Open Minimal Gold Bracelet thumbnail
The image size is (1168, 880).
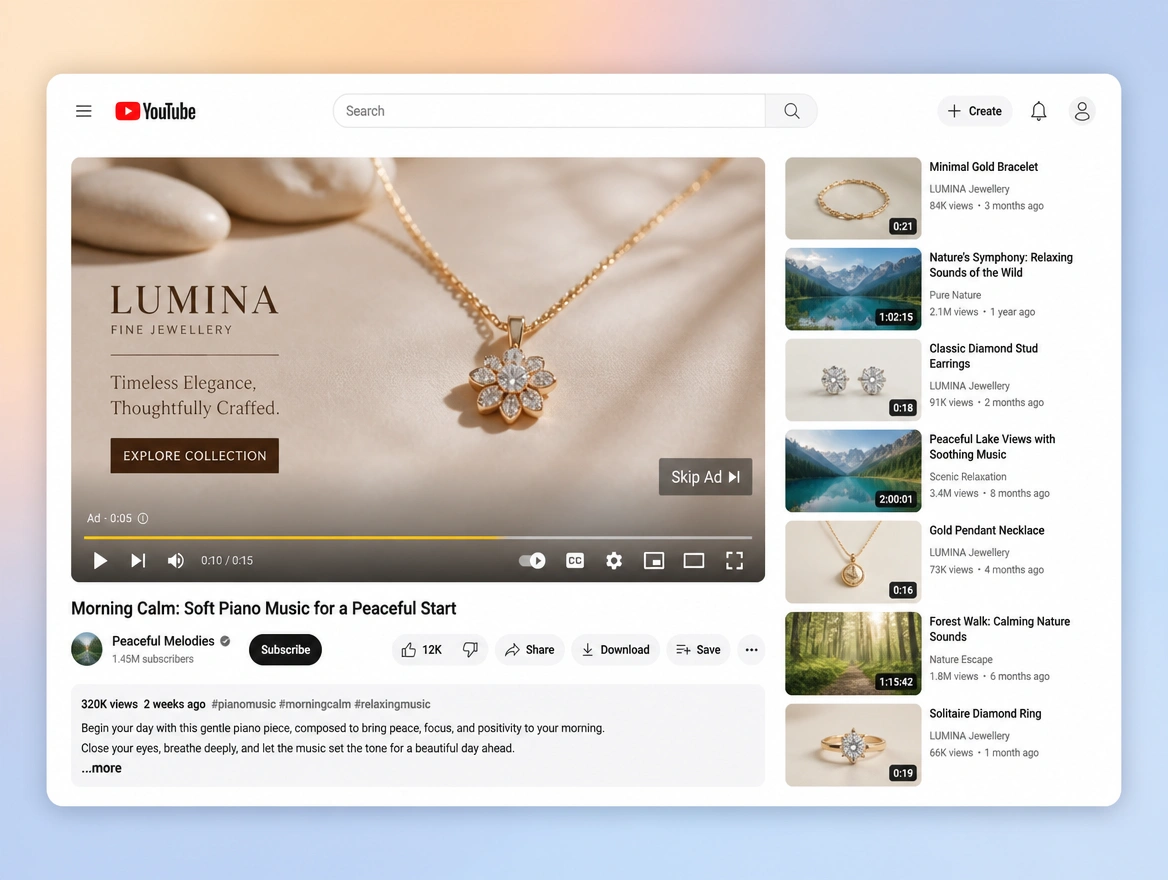(853, 198)
